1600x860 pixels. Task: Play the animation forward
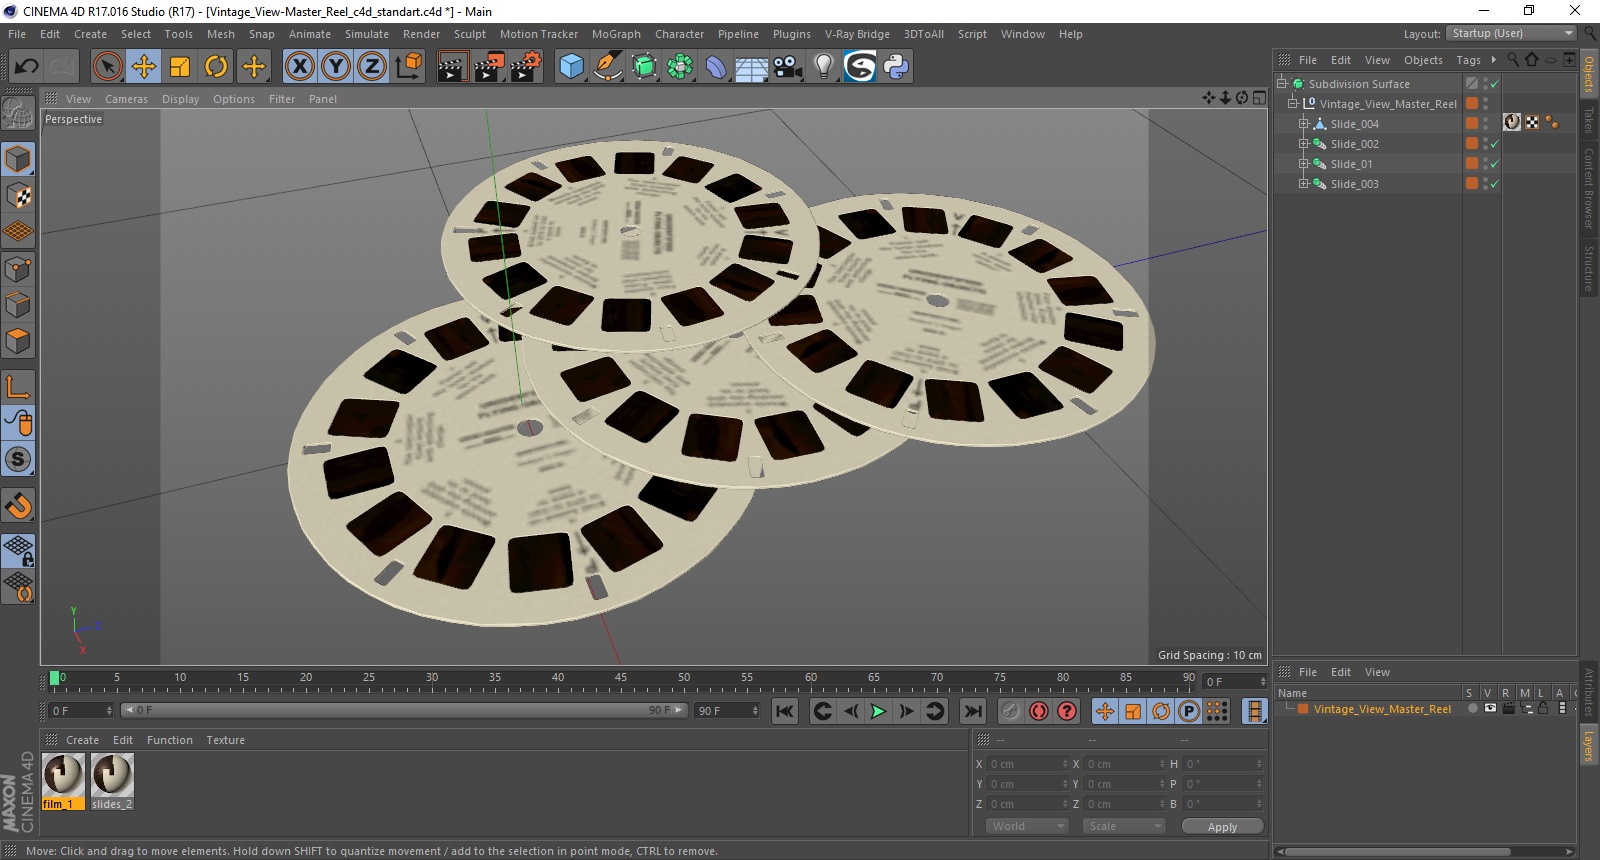[878, 711]
